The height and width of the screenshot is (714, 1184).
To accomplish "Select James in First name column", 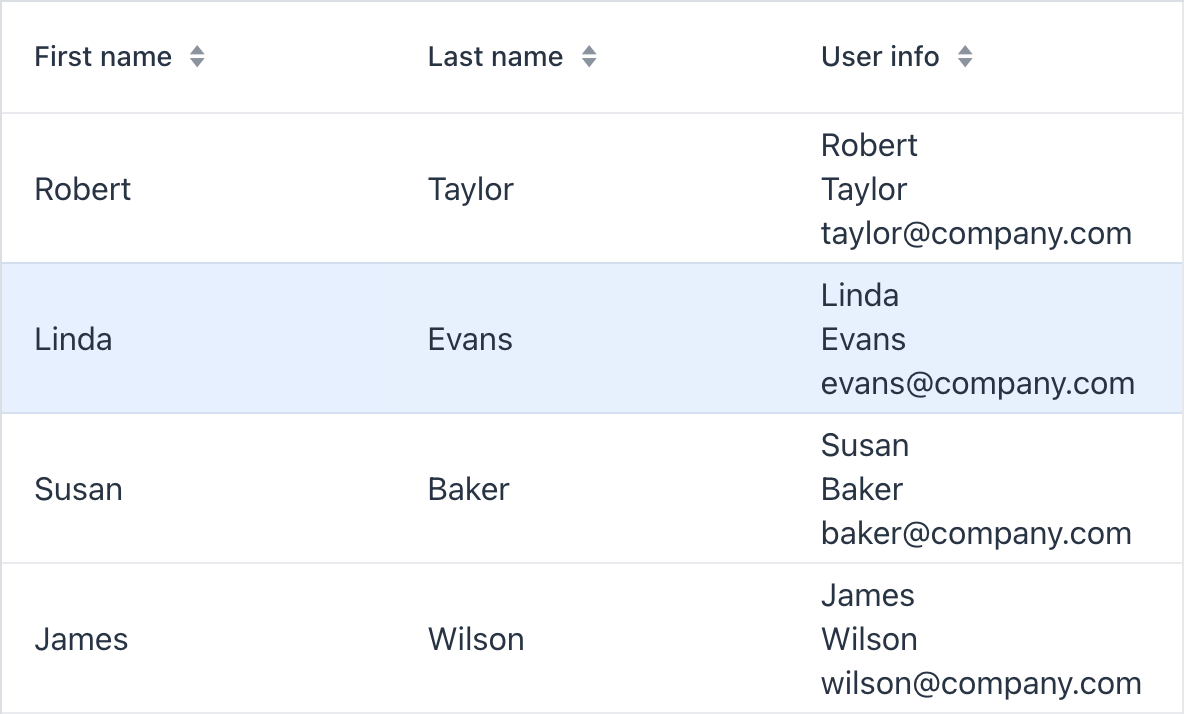I will pyautogui.click(x=81, y=639).
